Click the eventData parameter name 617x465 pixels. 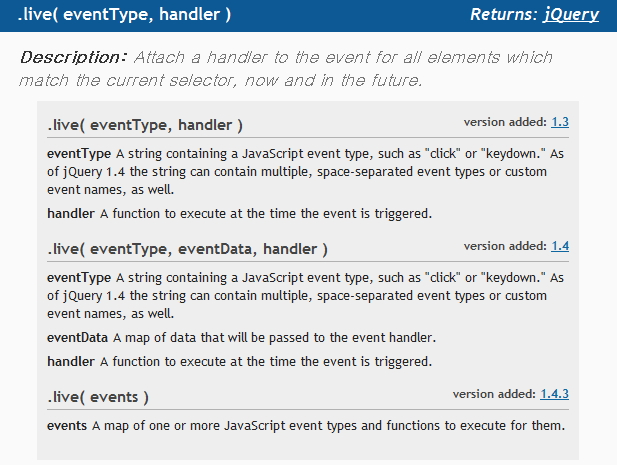(x=78, y=338)
